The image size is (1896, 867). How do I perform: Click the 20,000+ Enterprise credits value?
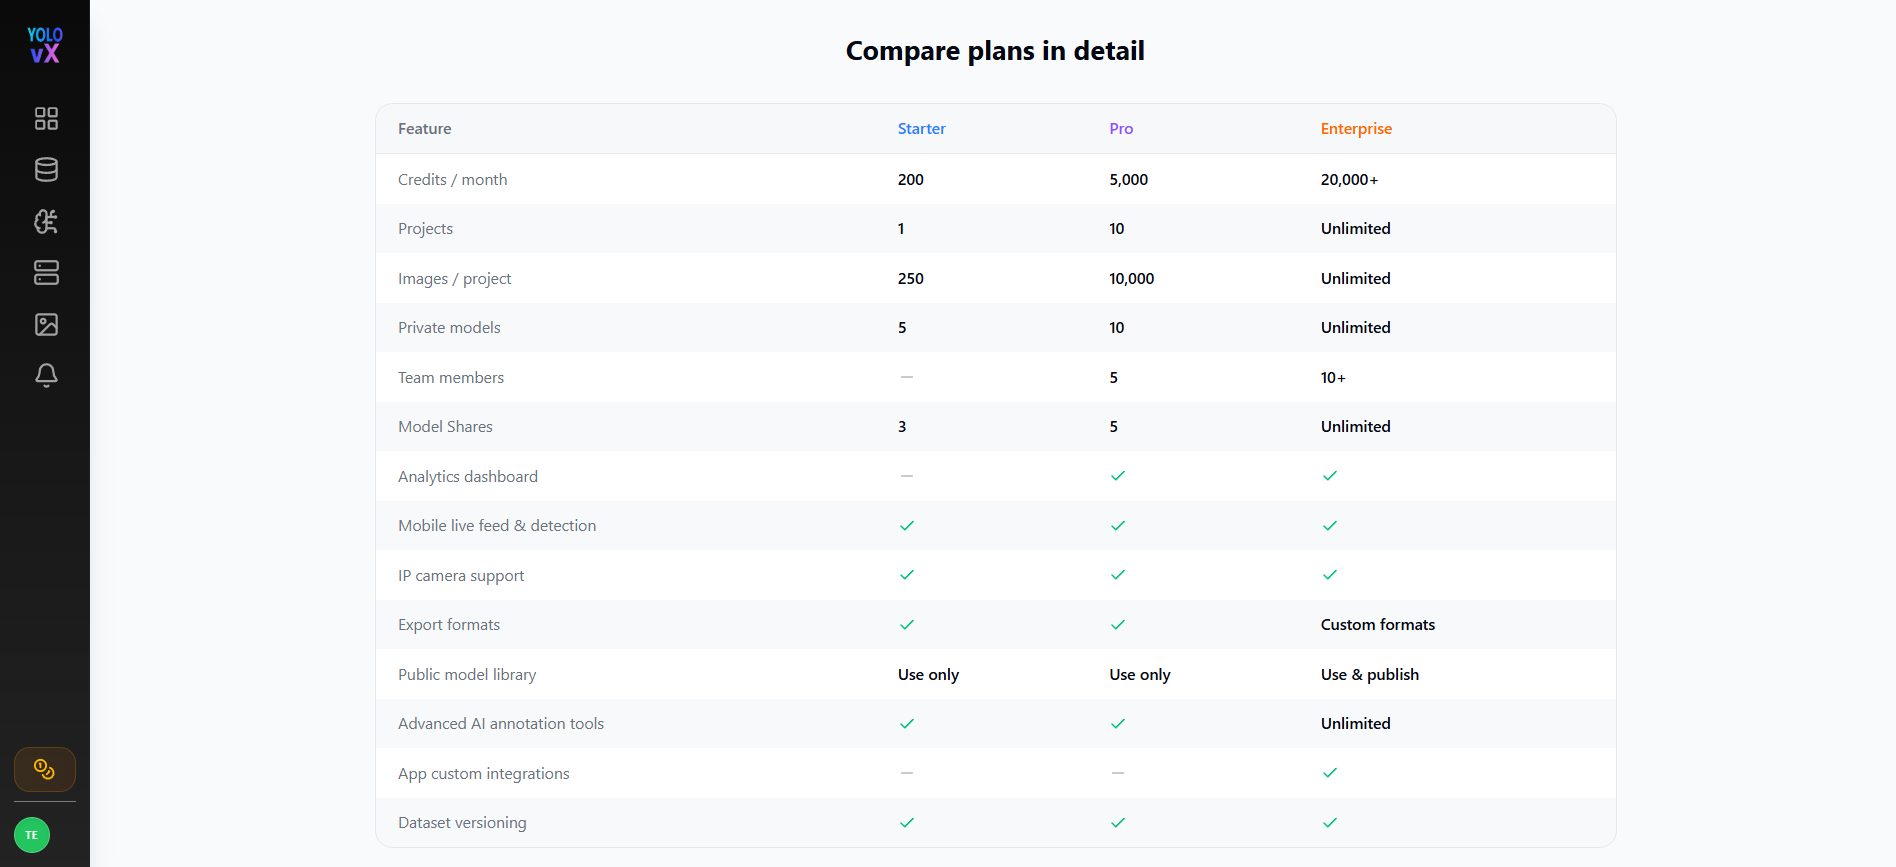tap(1349, 180)
